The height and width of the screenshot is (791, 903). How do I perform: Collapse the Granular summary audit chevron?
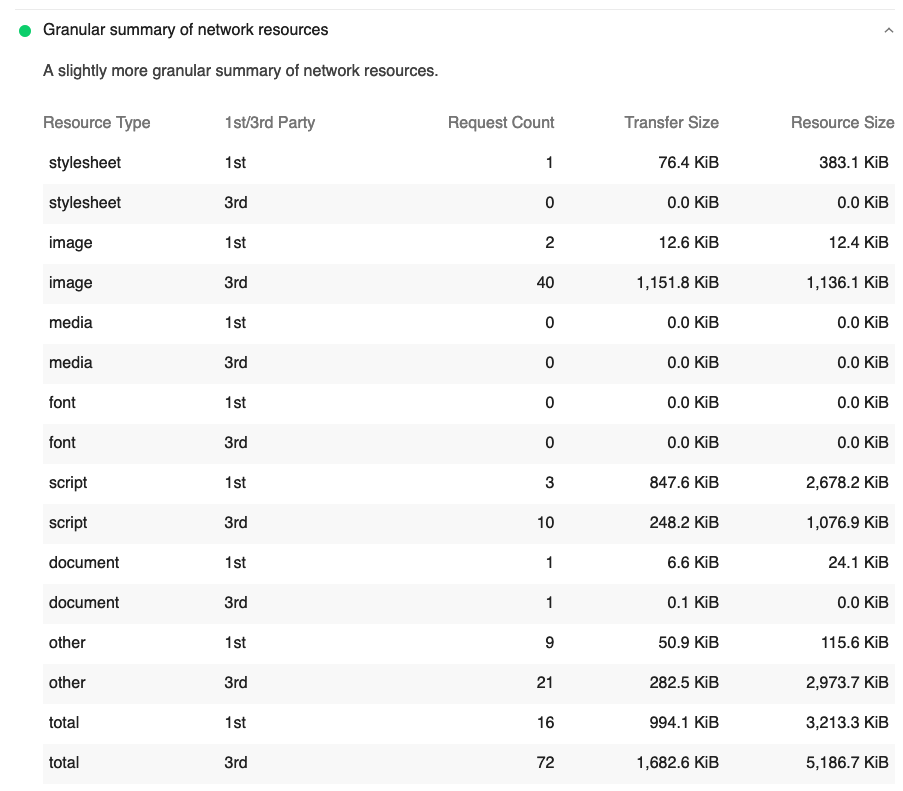point(888,31)
